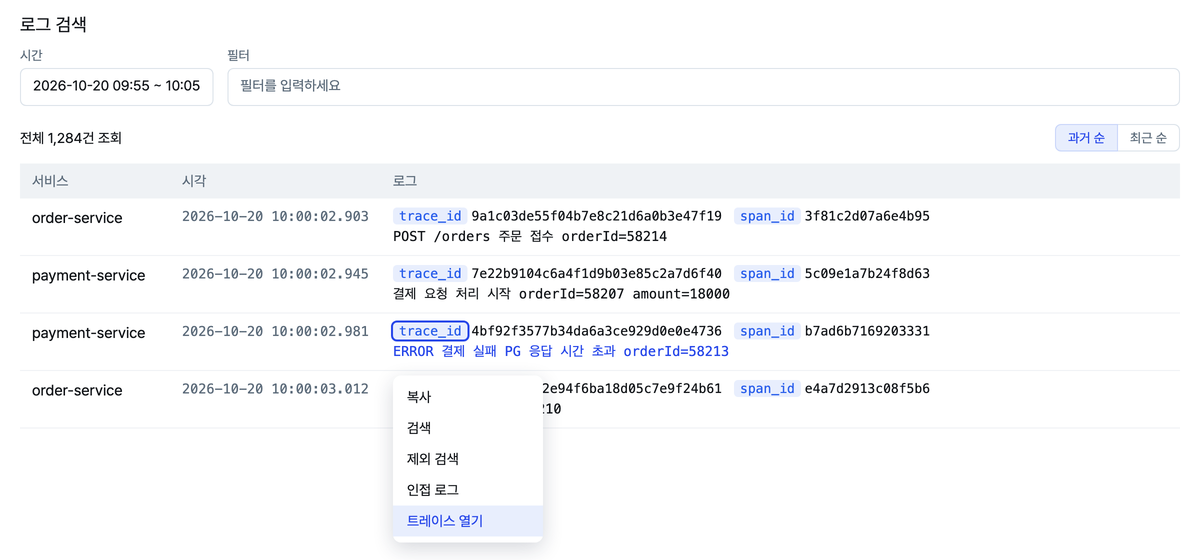Viewport: 1200px width, 560px height.
Task: Click span value e4a7d2913c08f5b6
Action: (x=867, y=388)
